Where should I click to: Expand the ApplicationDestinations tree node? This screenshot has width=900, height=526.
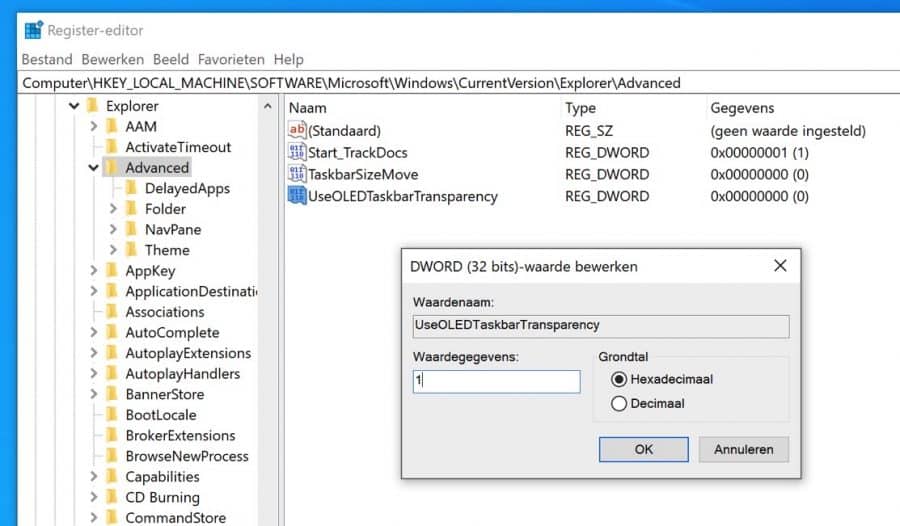point(94,291)
